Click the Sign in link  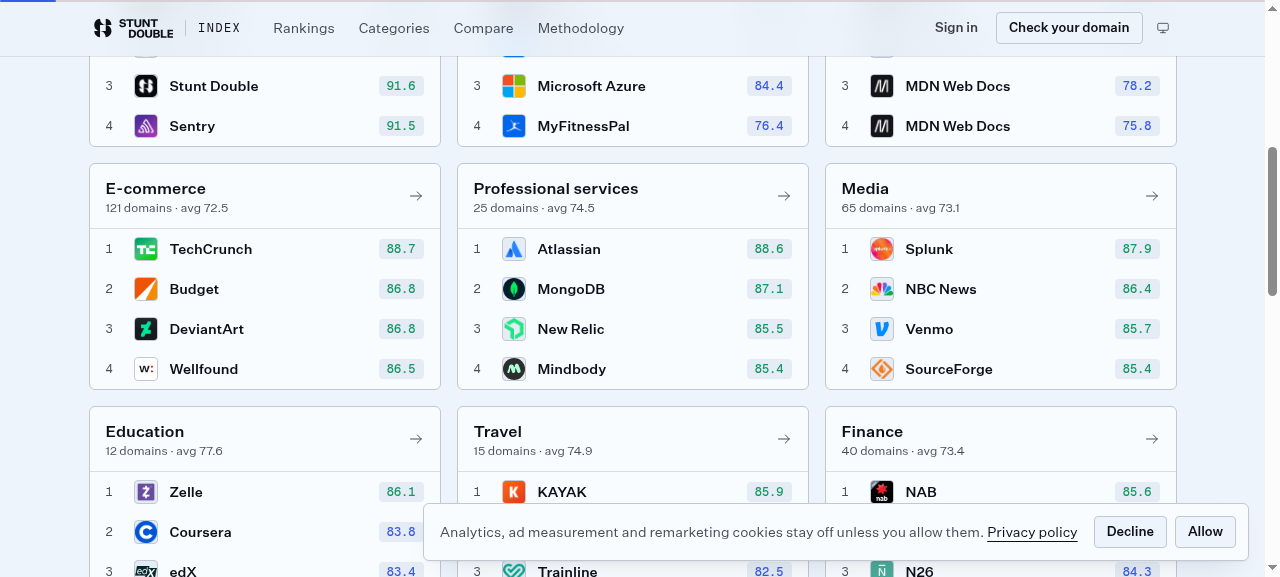(x=956, y=28)
